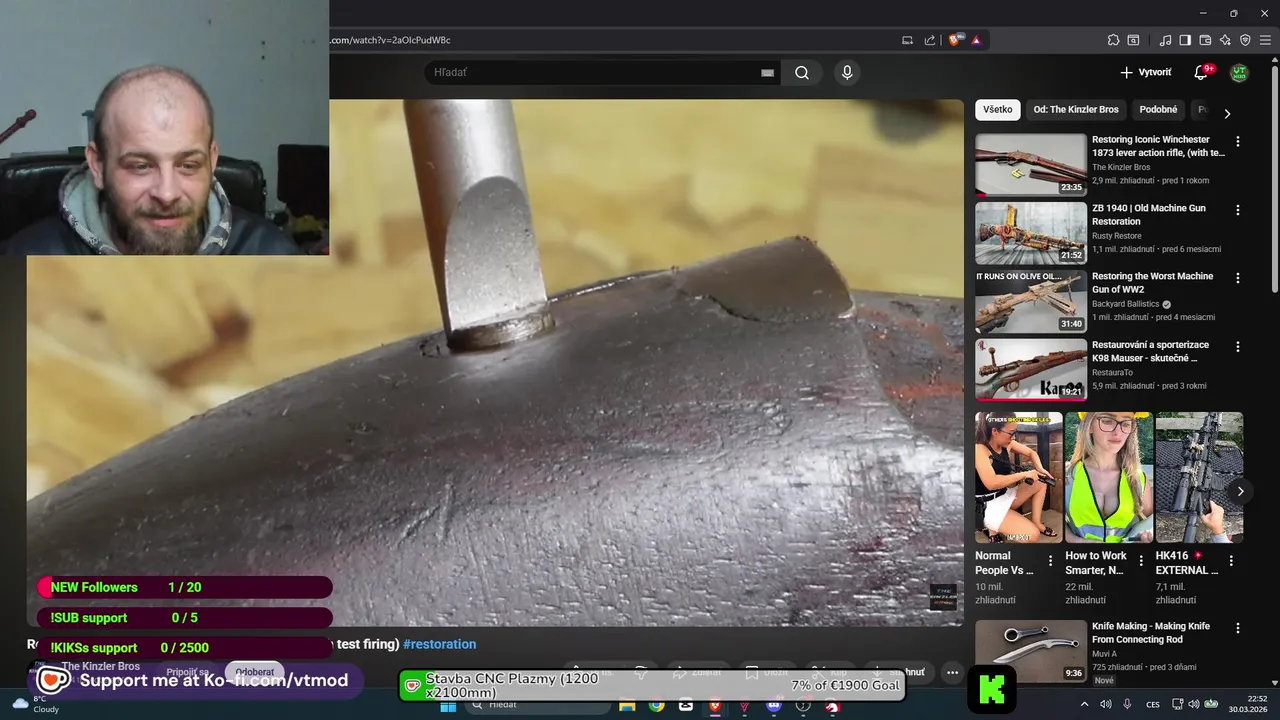1280x720 pixels.
Task: Open the #restoration hashtag link
Action: [439, 644]
